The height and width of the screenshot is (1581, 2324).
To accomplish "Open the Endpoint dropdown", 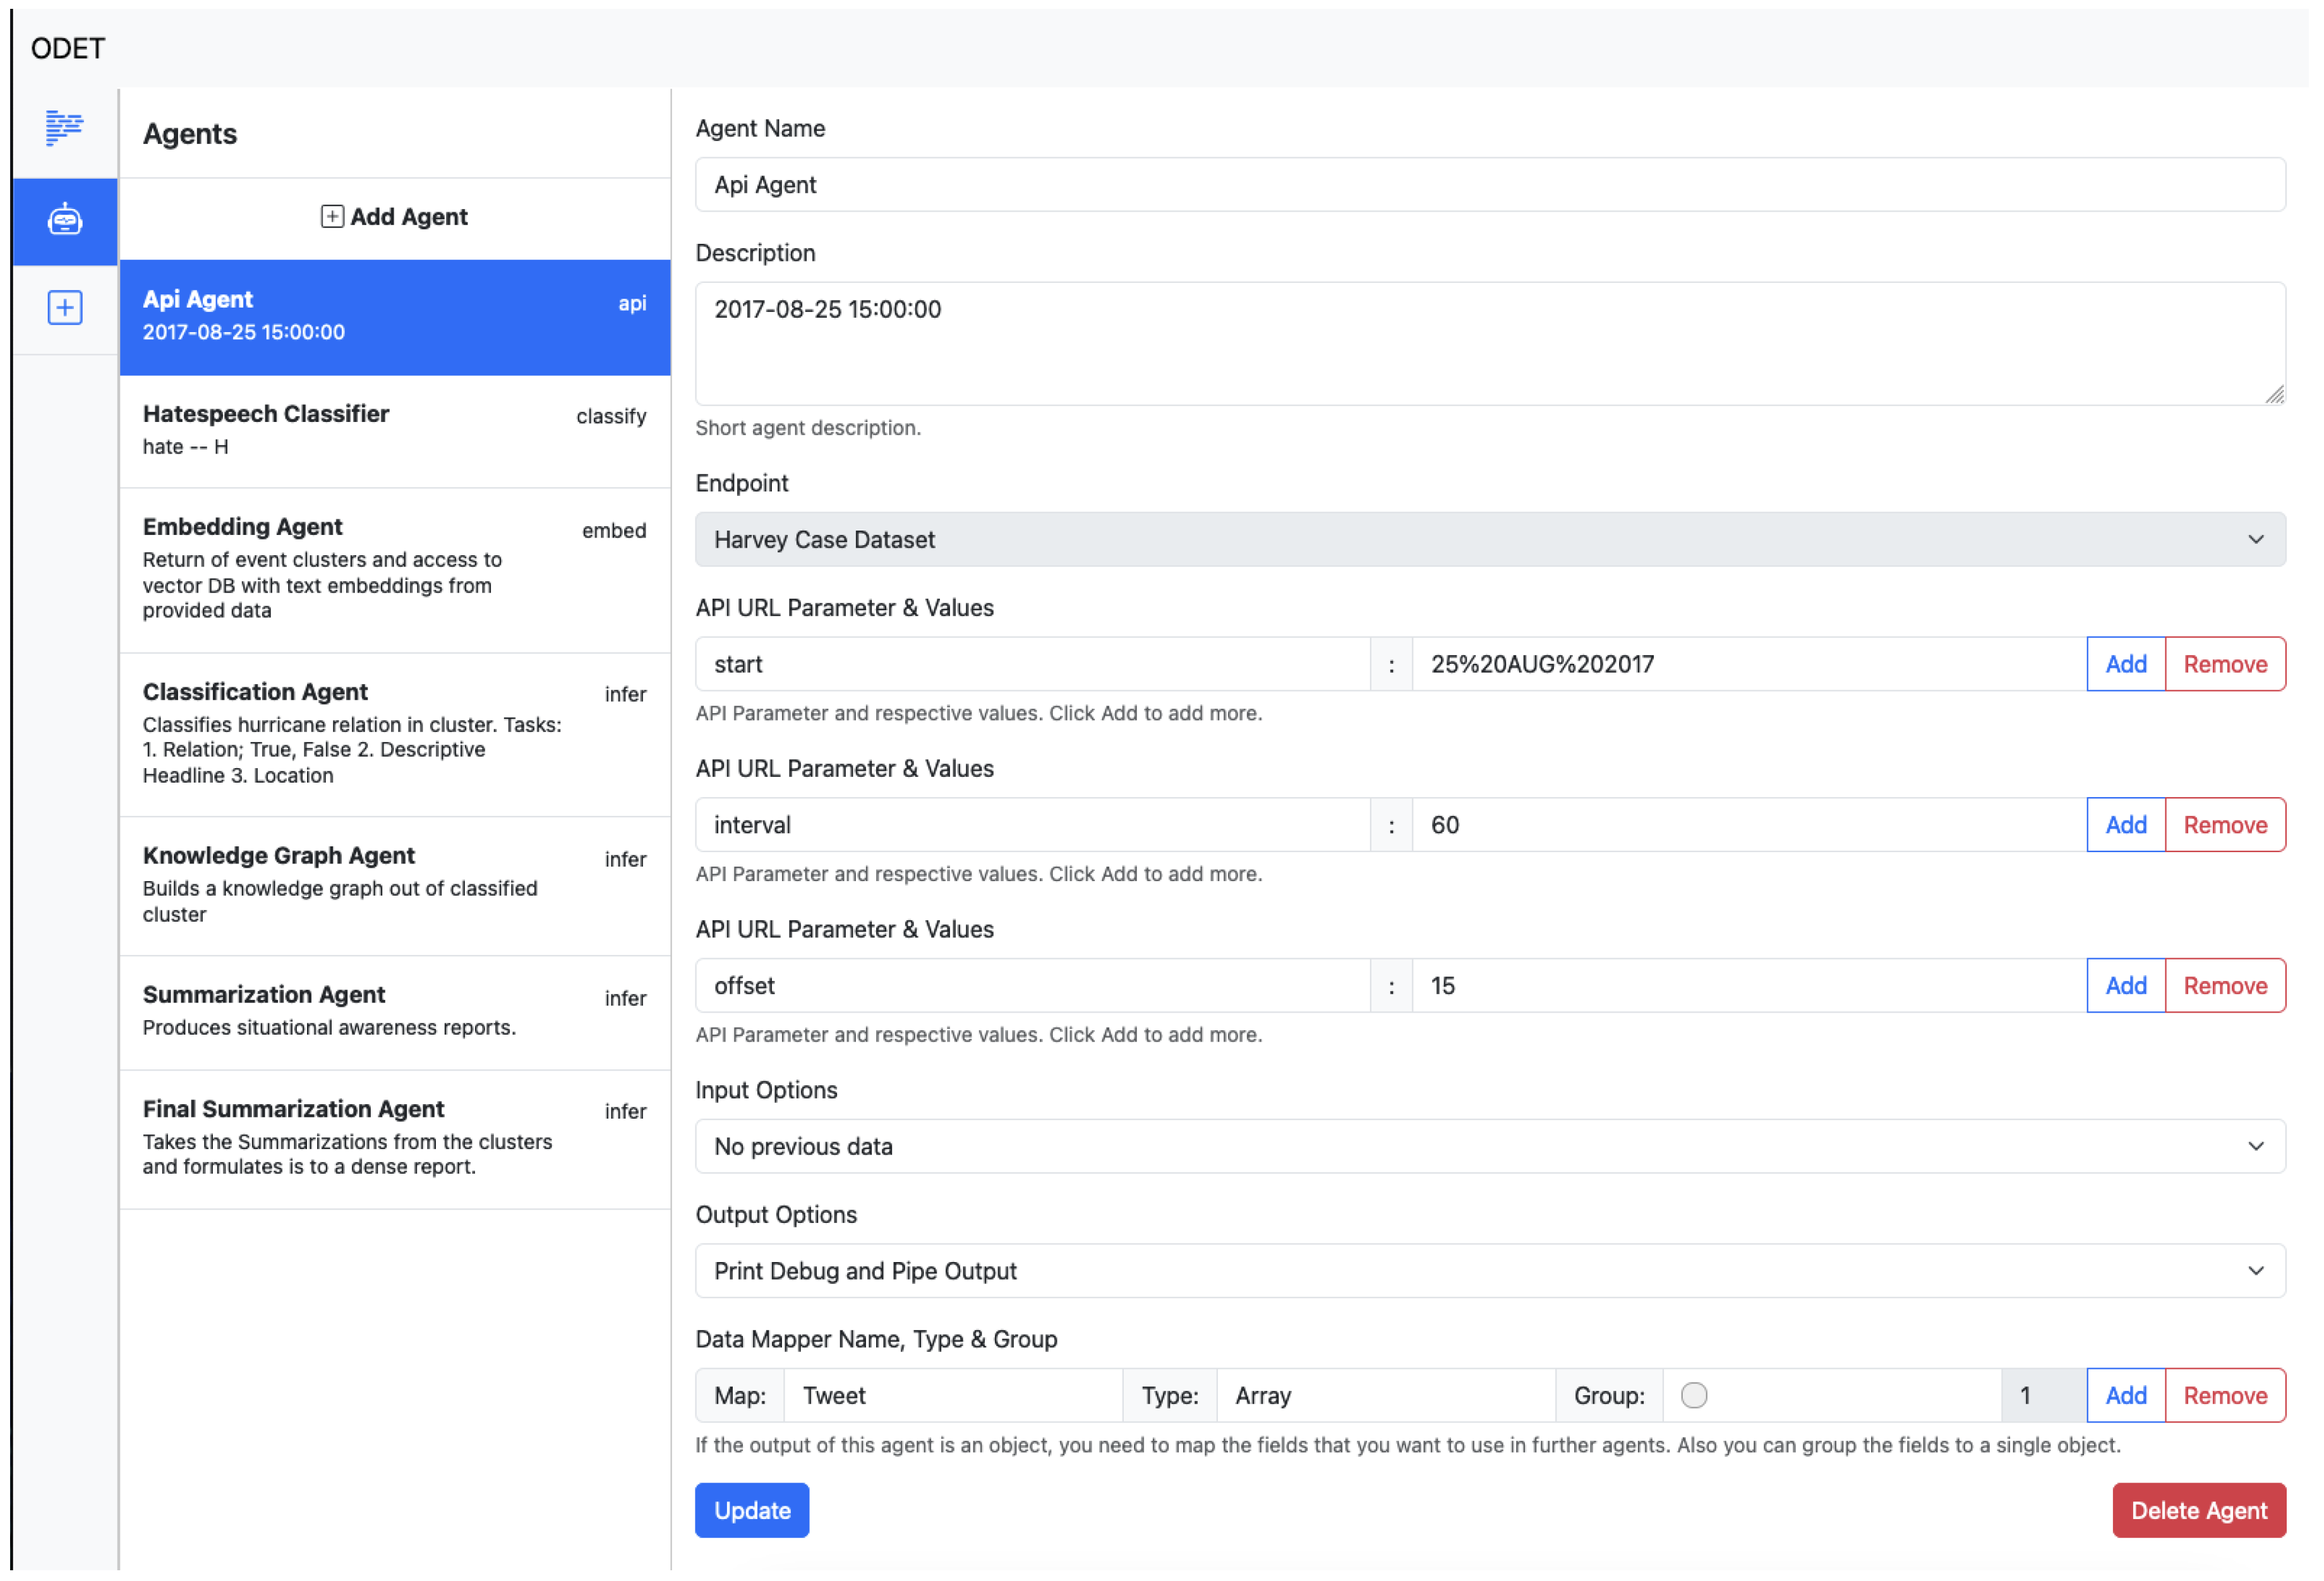I will pos(1489,540).
